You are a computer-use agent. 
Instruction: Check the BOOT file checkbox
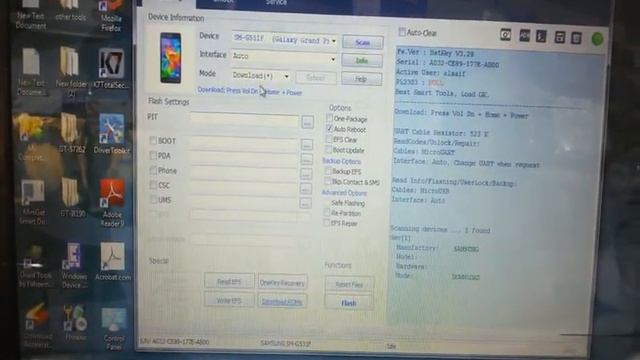click(153, 141)
